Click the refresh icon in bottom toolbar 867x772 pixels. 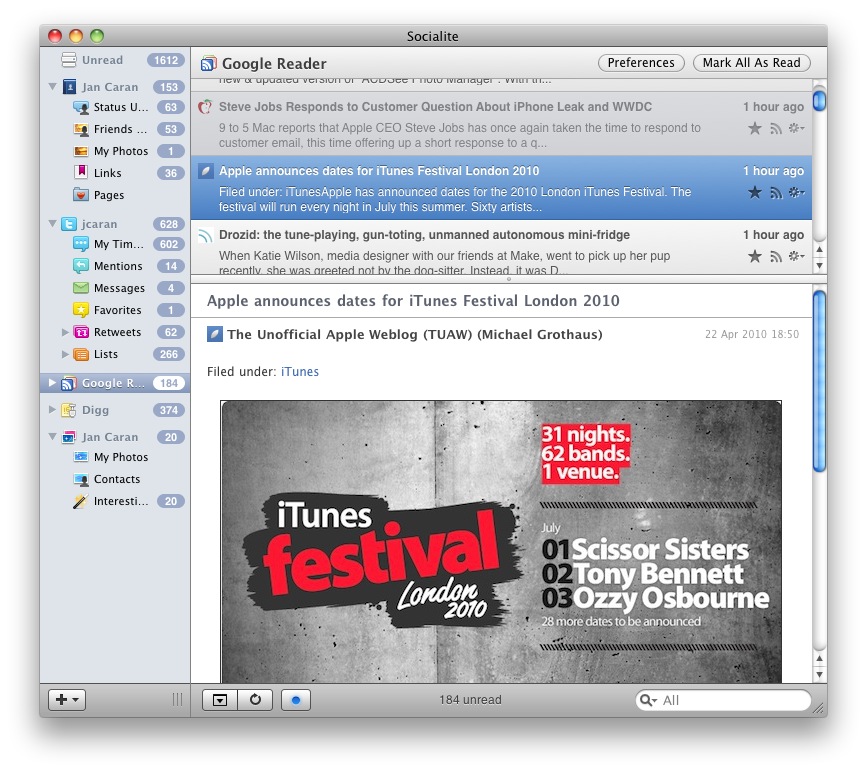255,699
